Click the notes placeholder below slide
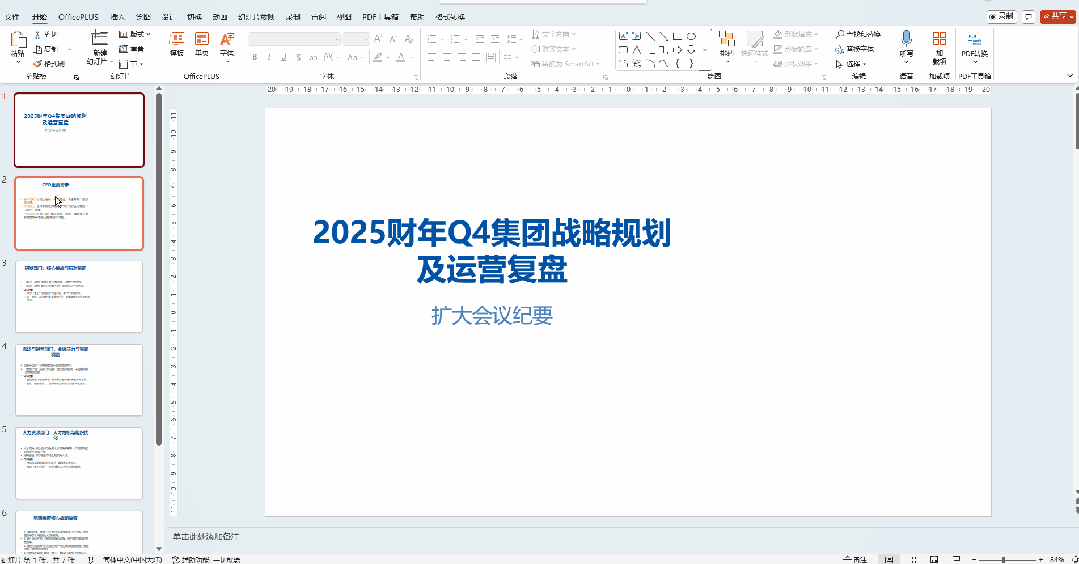 (206, 536)
